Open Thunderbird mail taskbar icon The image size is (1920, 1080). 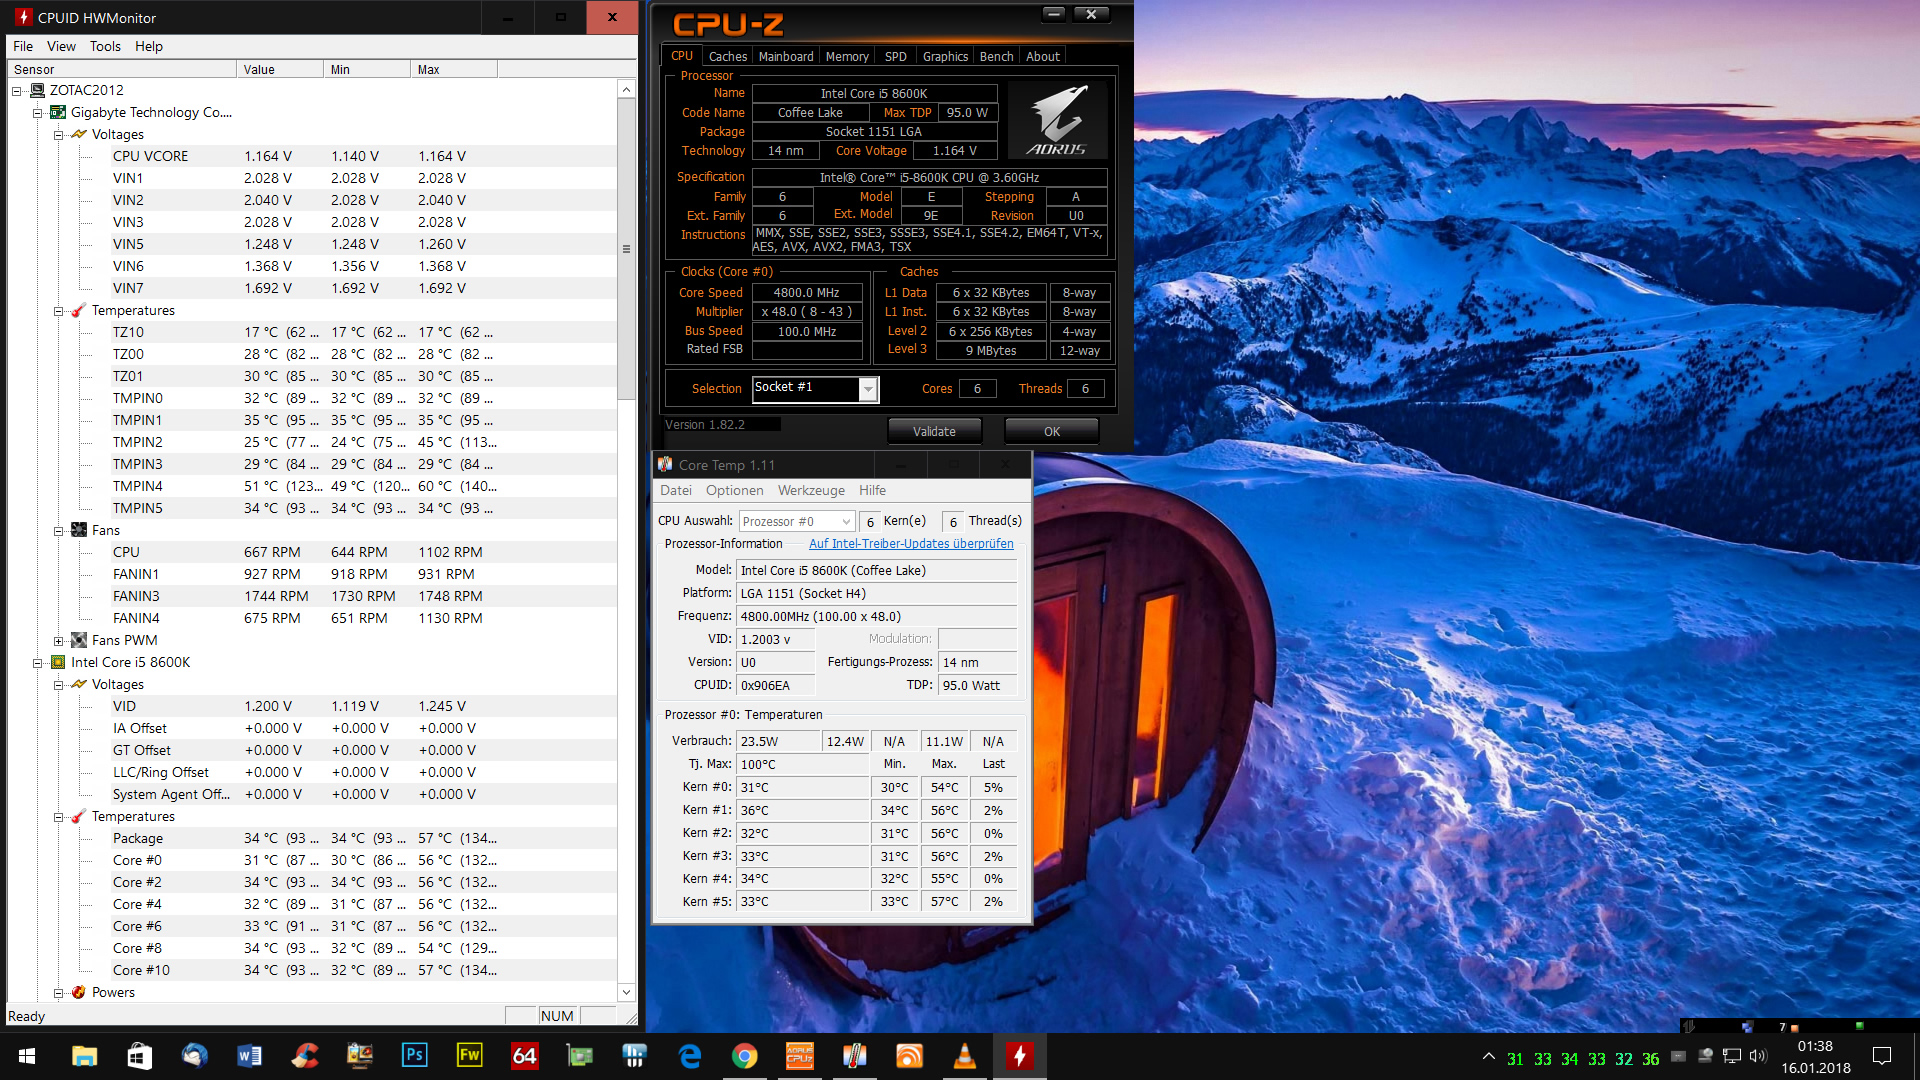point(194,1056)
